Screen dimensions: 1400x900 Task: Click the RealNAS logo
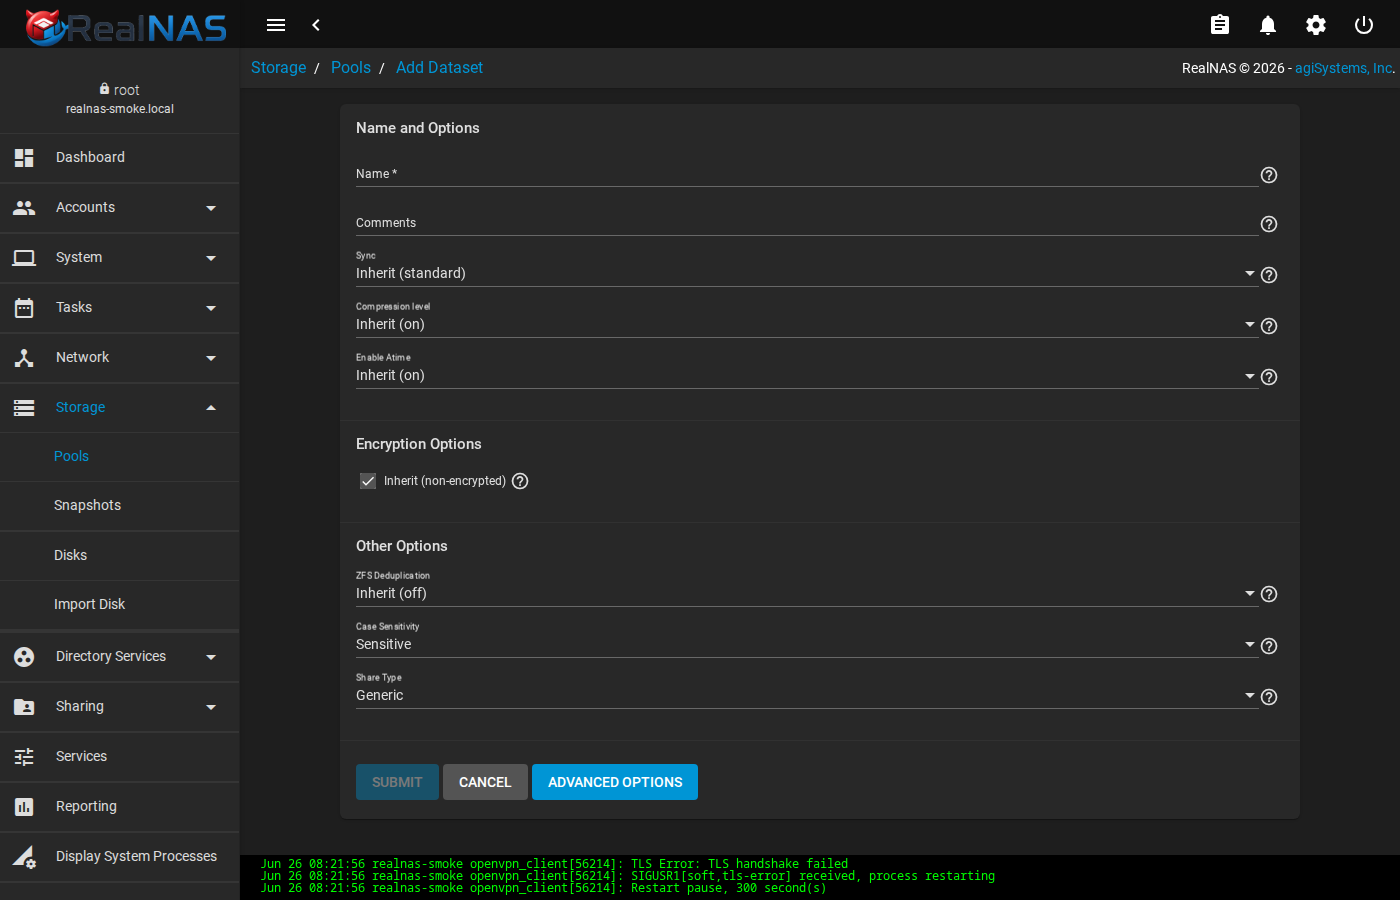tap(126, 26)
